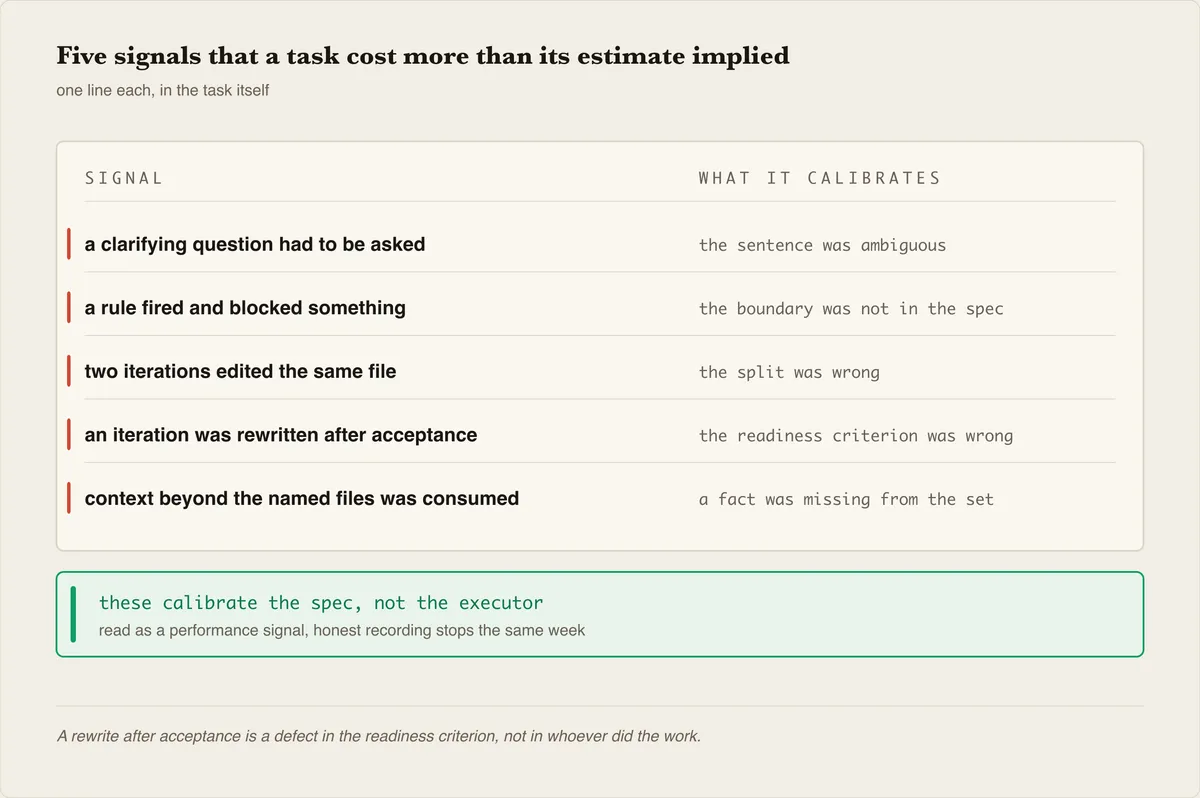Click 'the split was wrong' text

coord(789,372)
